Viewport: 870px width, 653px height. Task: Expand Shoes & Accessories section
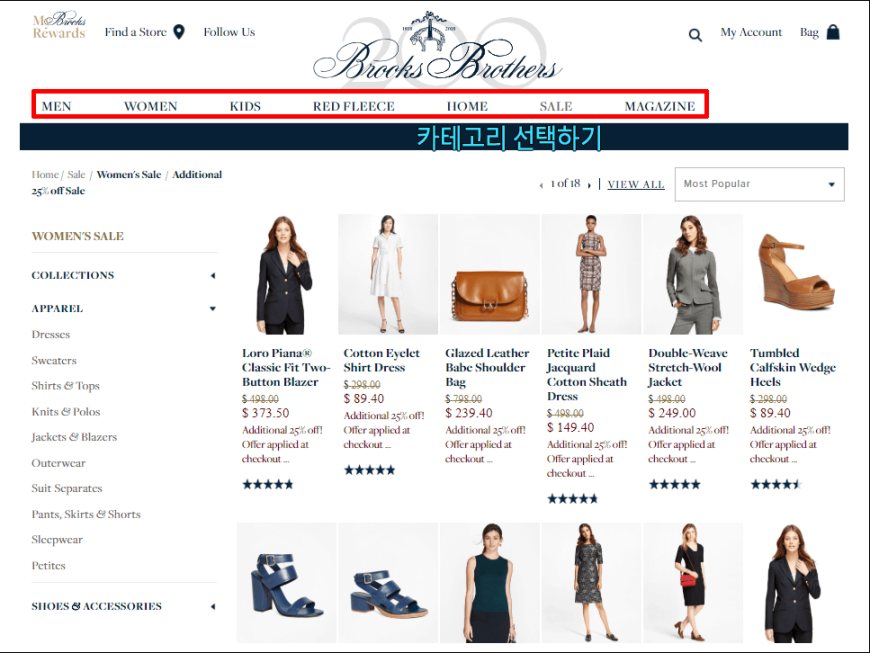(x=213, y=606)
